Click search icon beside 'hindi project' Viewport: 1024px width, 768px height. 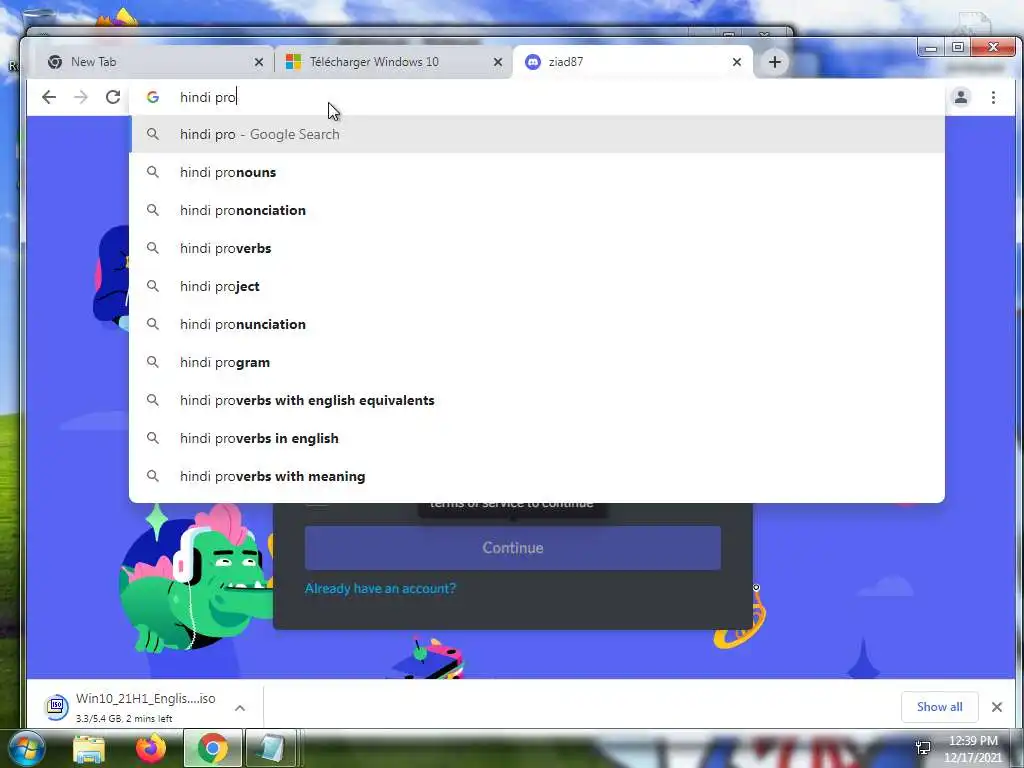[153, 285]
